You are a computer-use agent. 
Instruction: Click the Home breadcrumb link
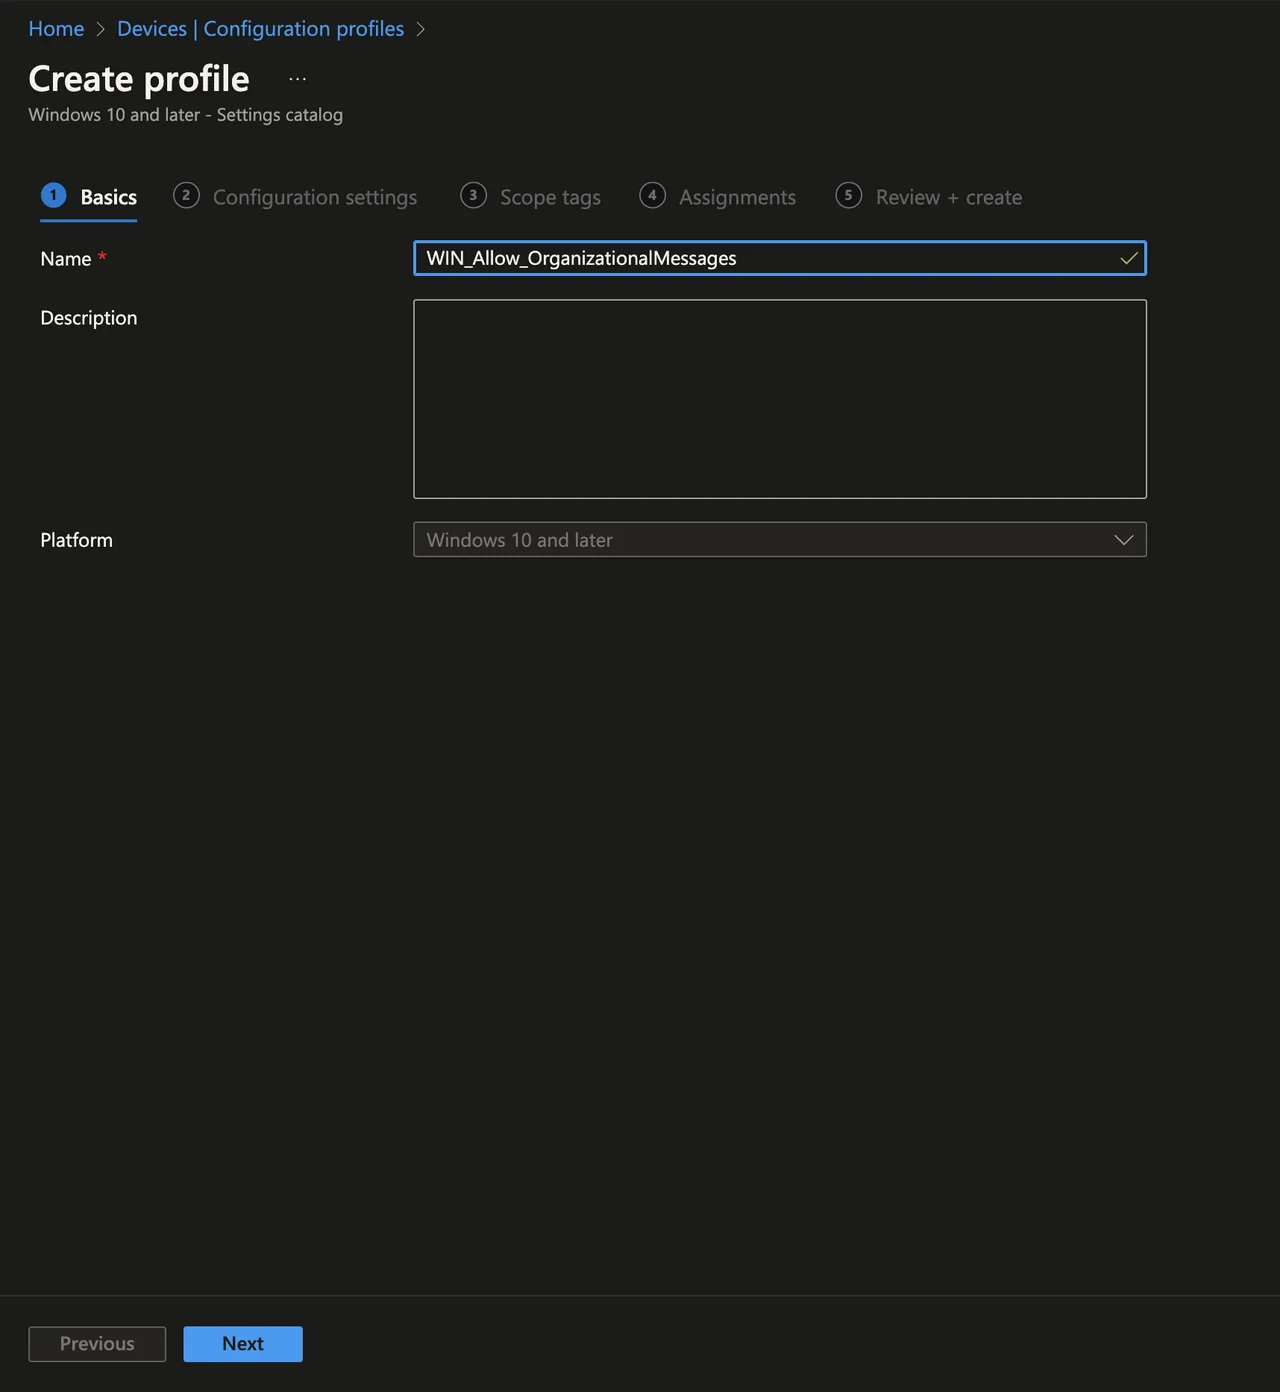pyautogui.click(x=56, y=29)
